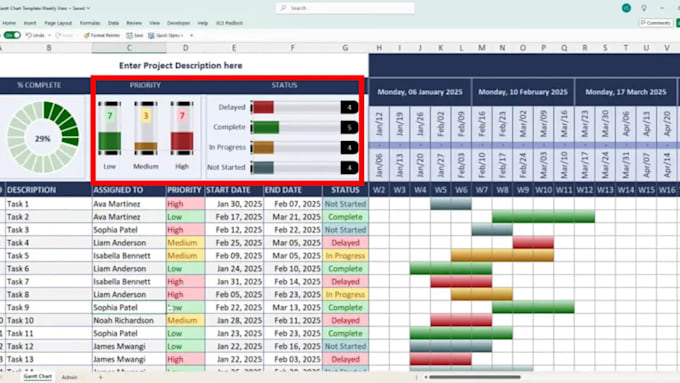
Task: Switch to the Gantt Chart sheet tab
Action: 38,376
